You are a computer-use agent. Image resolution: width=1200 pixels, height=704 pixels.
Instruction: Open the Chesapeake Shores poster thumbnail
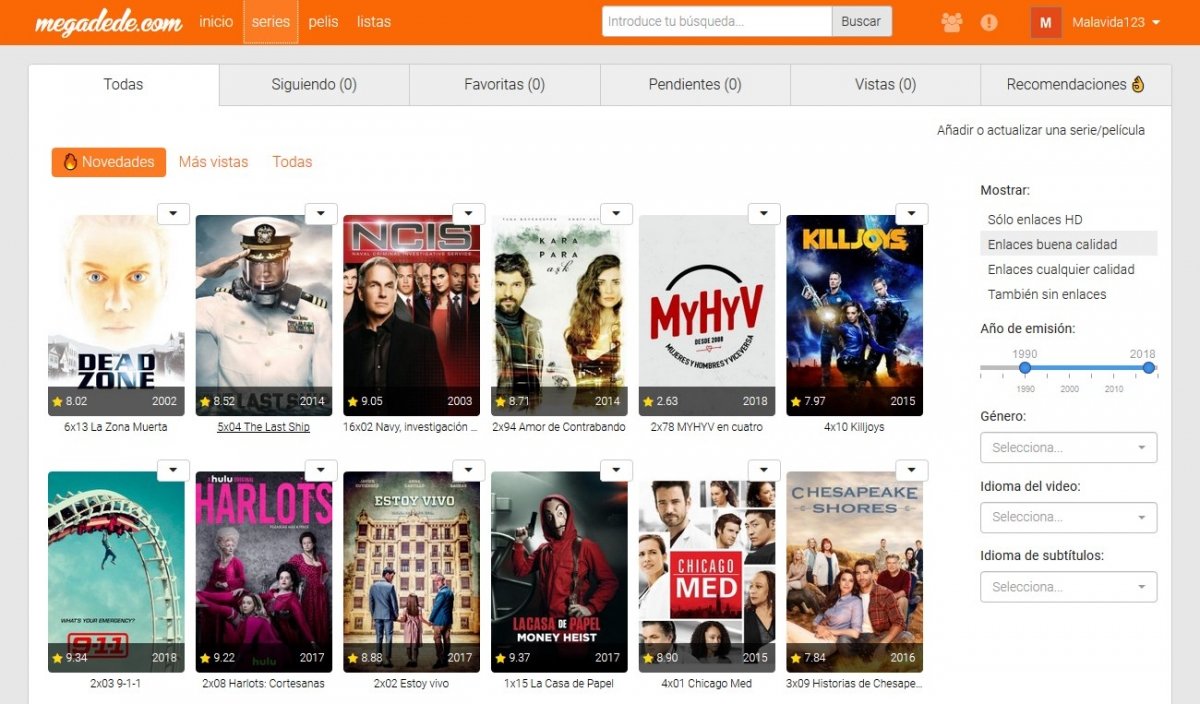855,572
